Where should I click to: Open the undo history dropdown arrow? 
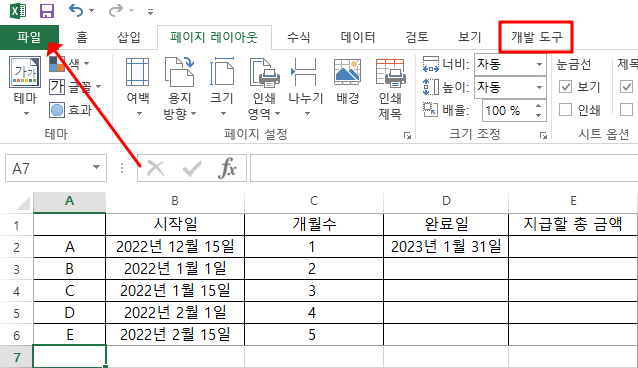[x=92, y=11]
